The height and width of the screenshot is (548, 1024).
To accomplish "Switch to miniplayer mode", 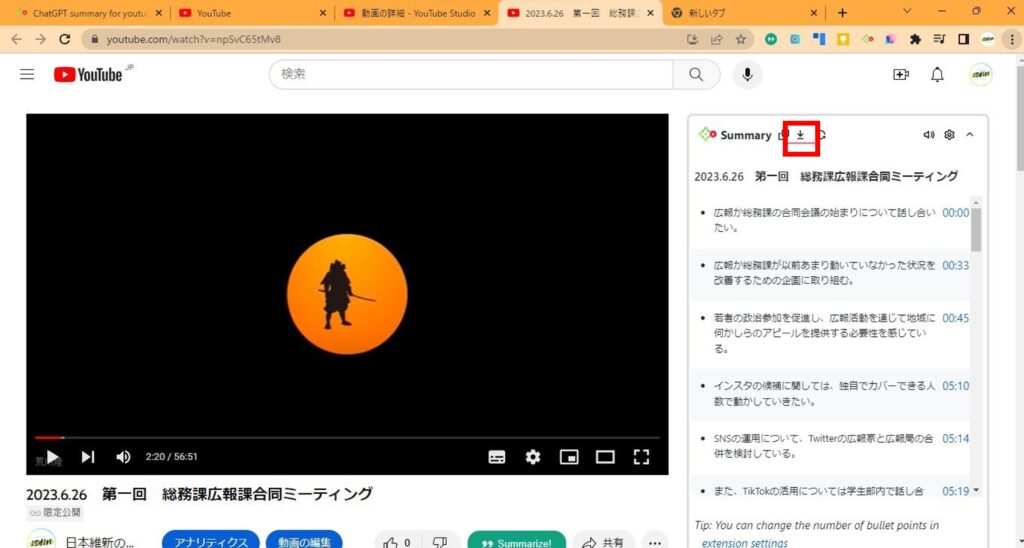I will pos(569,457).
